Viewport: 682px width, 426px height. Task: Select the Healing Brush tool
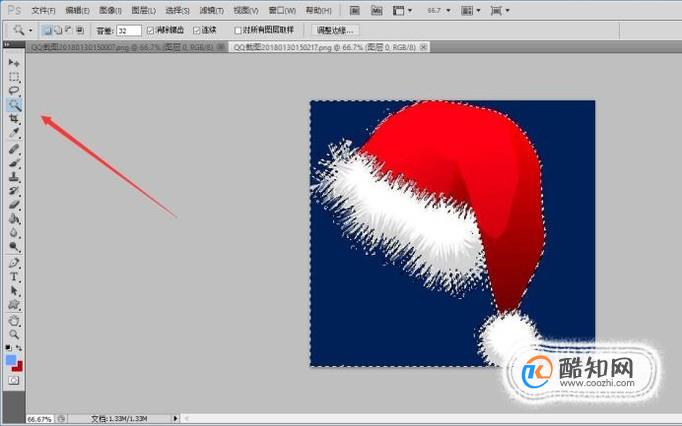(14, 149)
